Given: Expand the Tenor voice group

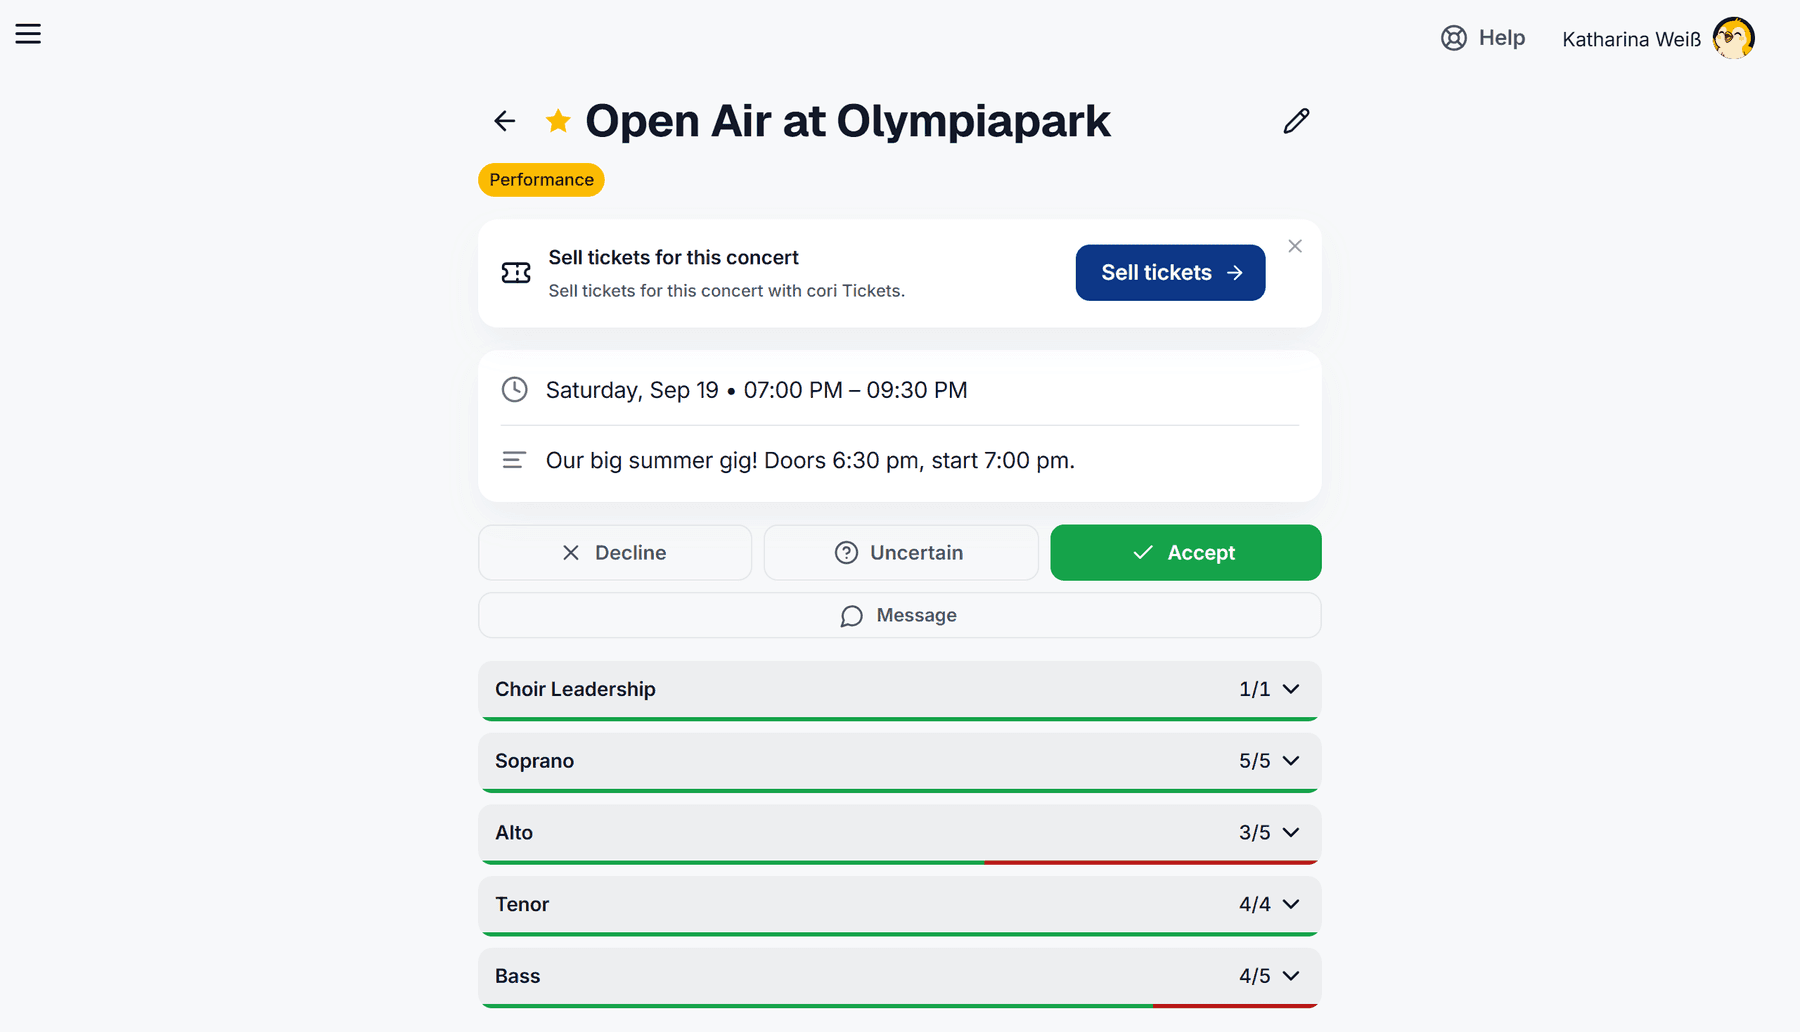Looking at the screenshot, I should click(900, 905).
